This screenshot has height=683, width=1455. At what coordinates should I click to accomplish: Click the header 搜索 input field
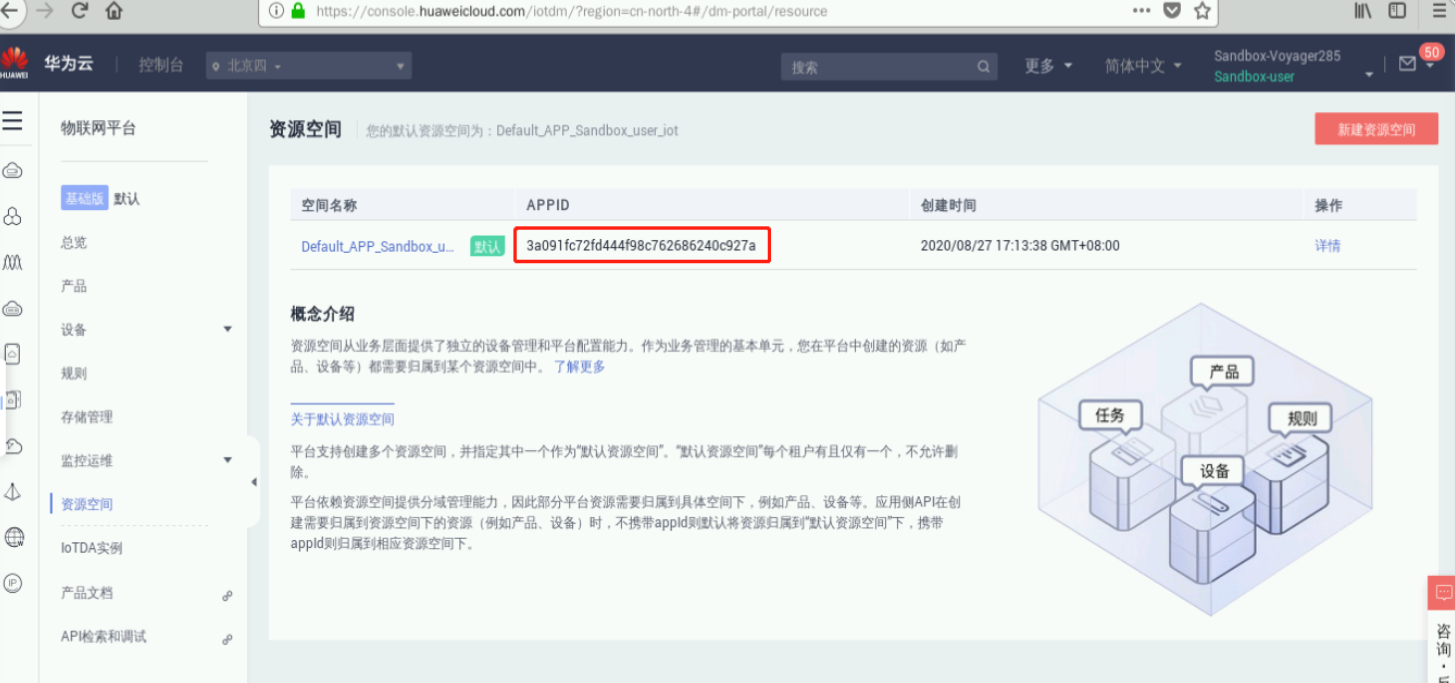coord(889,67)
